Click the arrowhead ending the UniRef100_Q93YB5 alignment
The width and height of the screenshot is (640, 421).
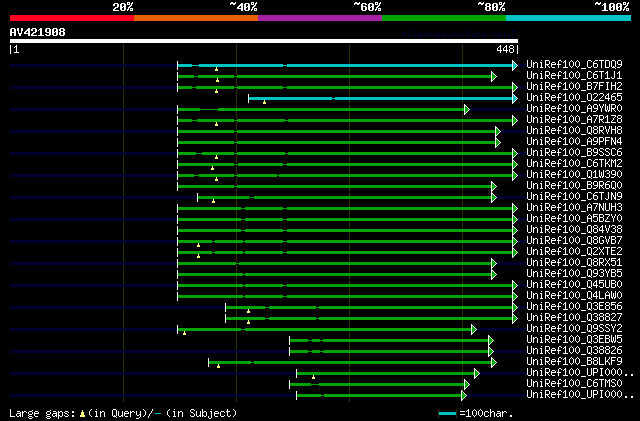pos(494,274)
